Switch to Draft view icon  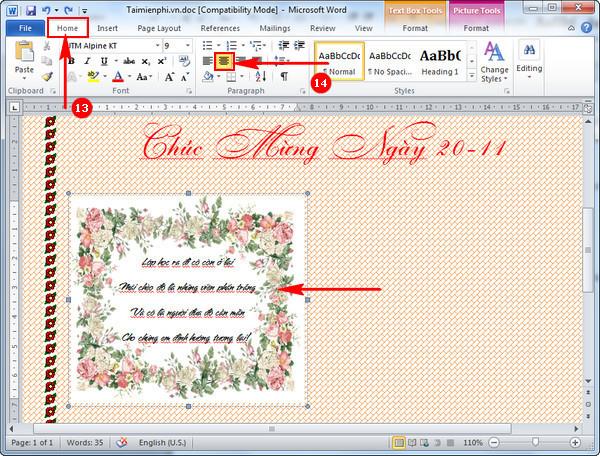(450, 443)
